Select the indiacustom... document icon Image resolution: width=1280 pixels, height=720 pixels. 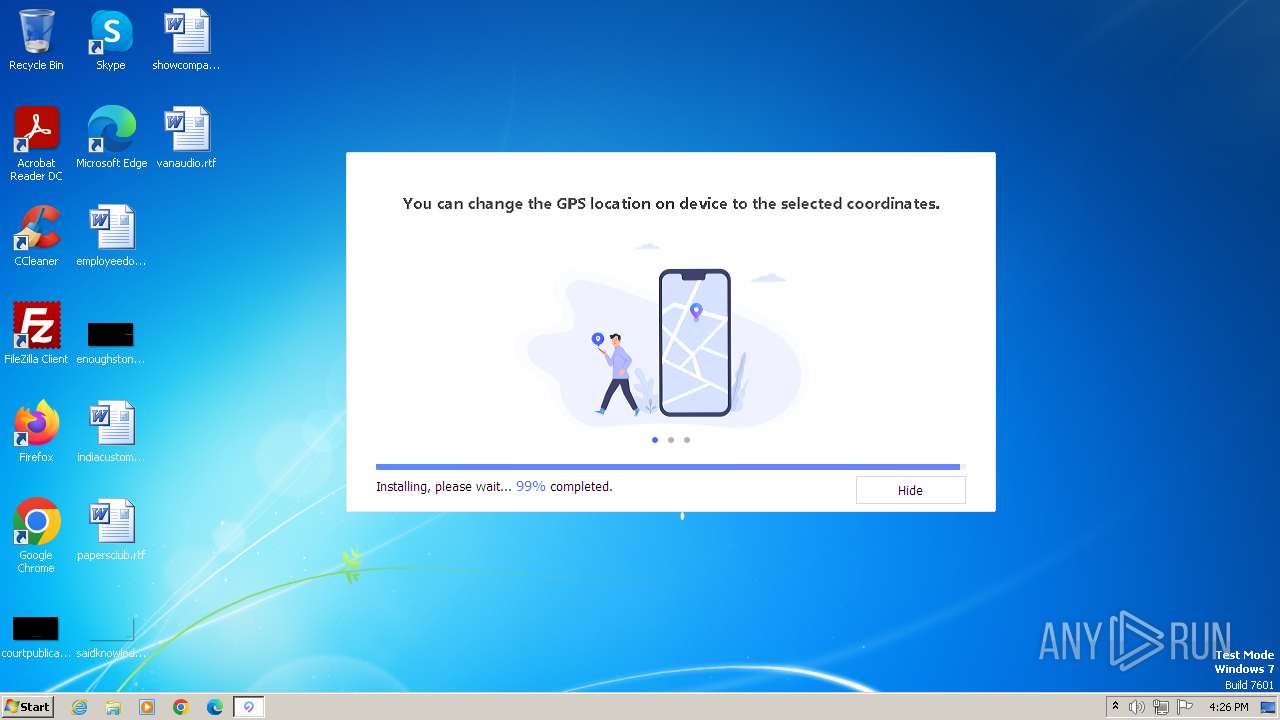click(x=111, y=432)
